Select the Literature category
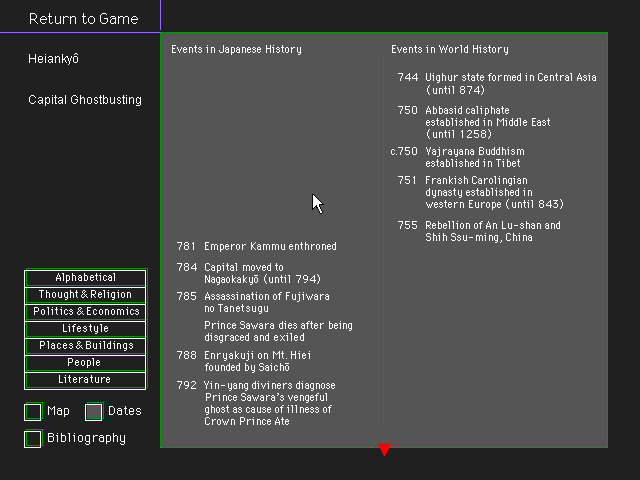This screenshot has width=640, height=480. pyautogui.click(x=85, y=380)
